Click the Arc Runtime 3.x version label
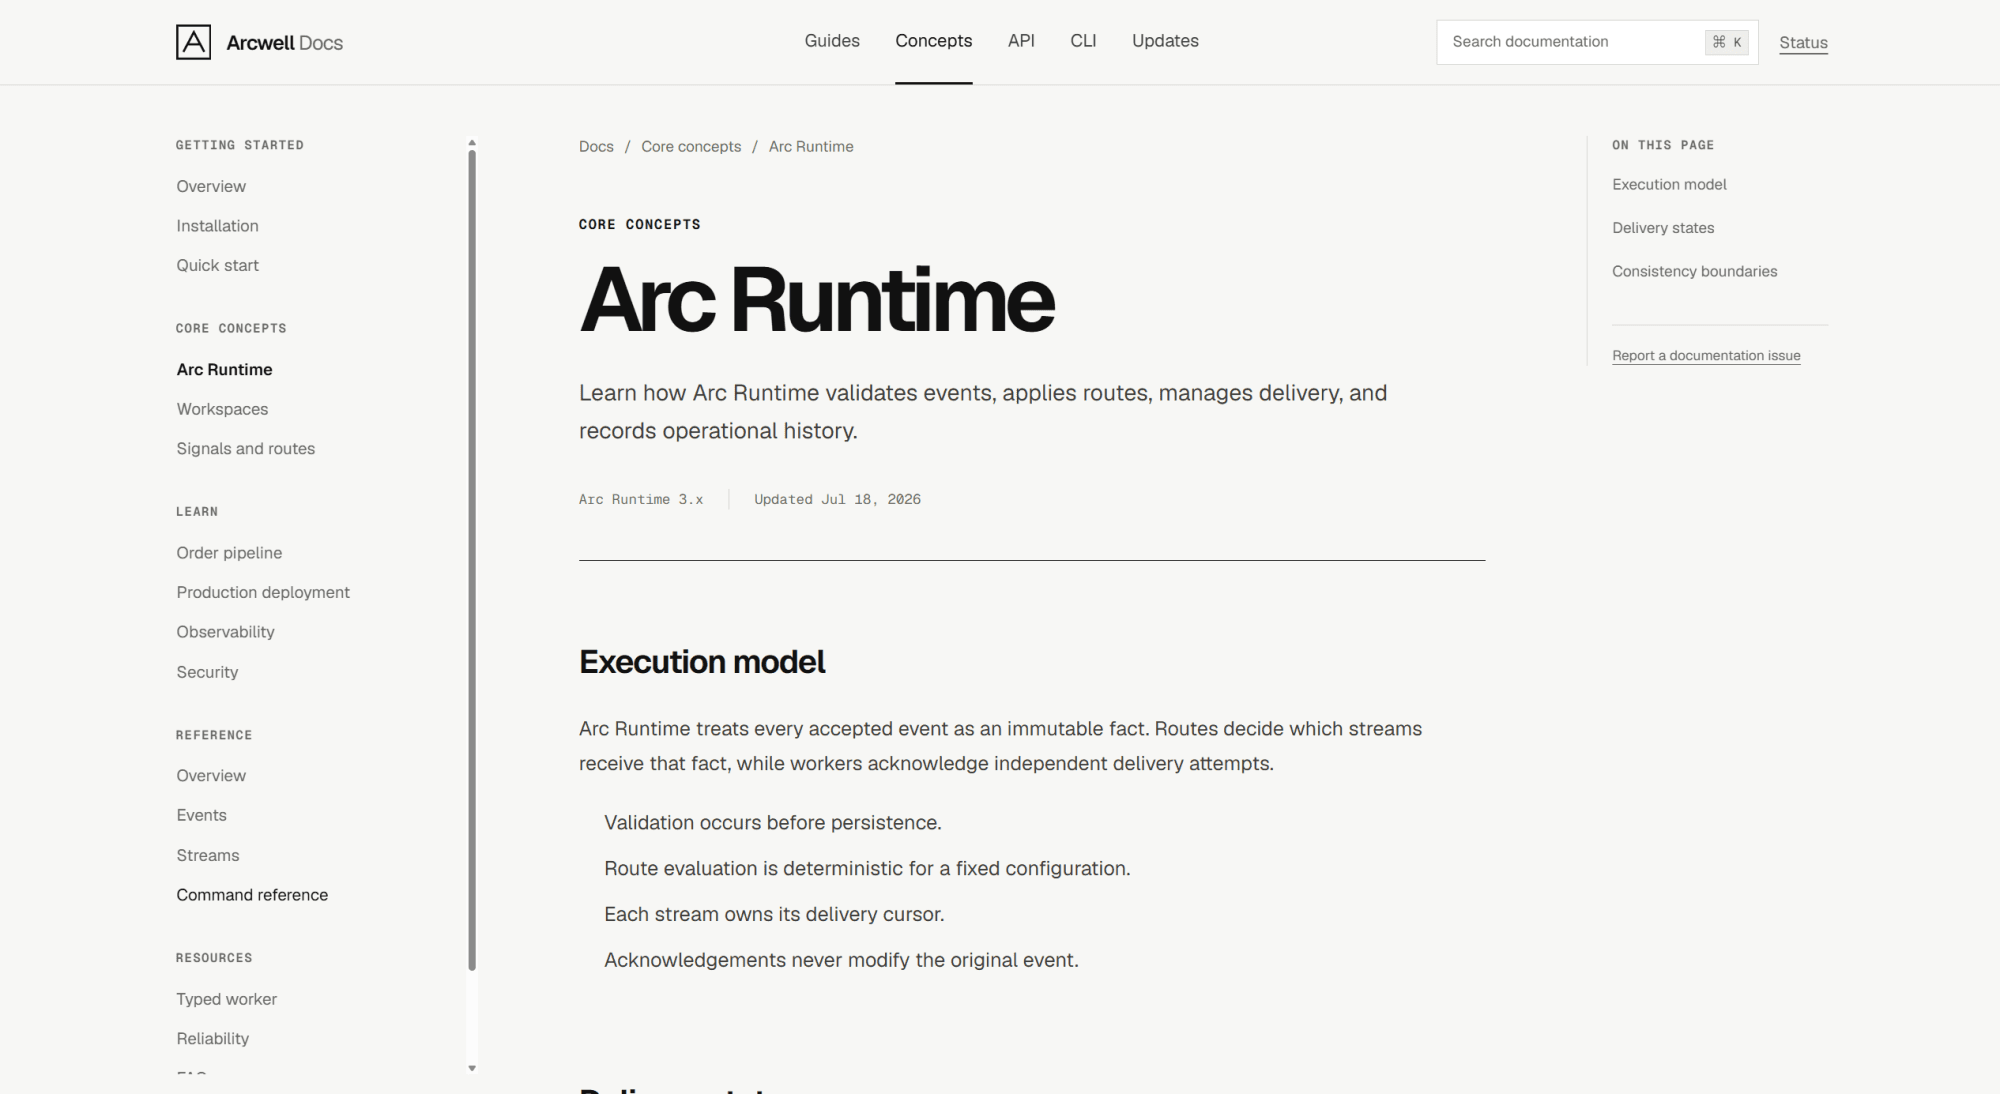This screenshot has width=2000, height=1094. [641, 499]
